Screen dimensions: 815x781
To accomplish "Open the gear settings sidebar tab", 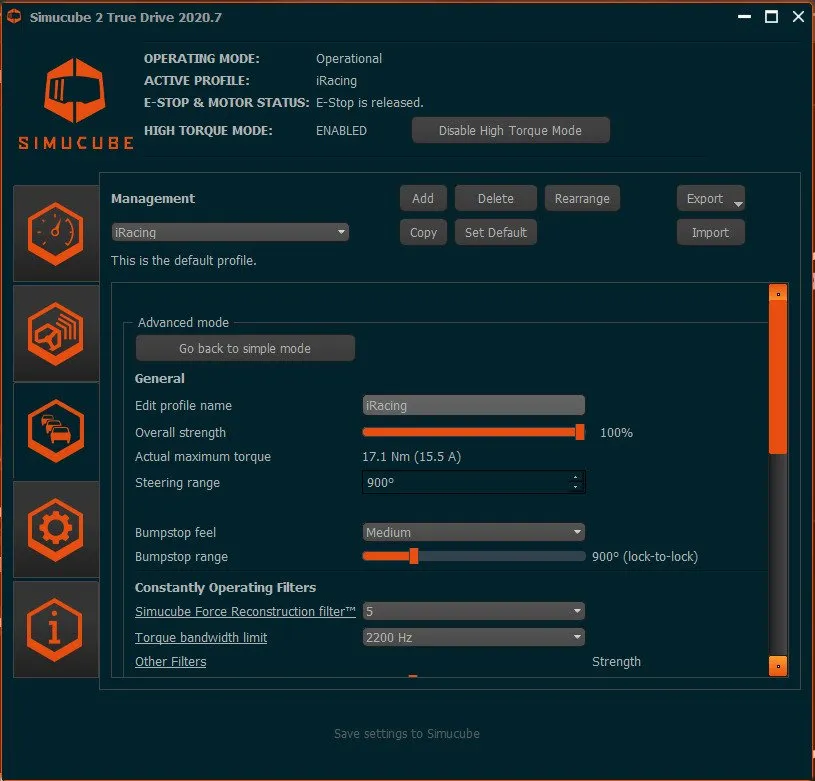I will click(x=55, y=529).
